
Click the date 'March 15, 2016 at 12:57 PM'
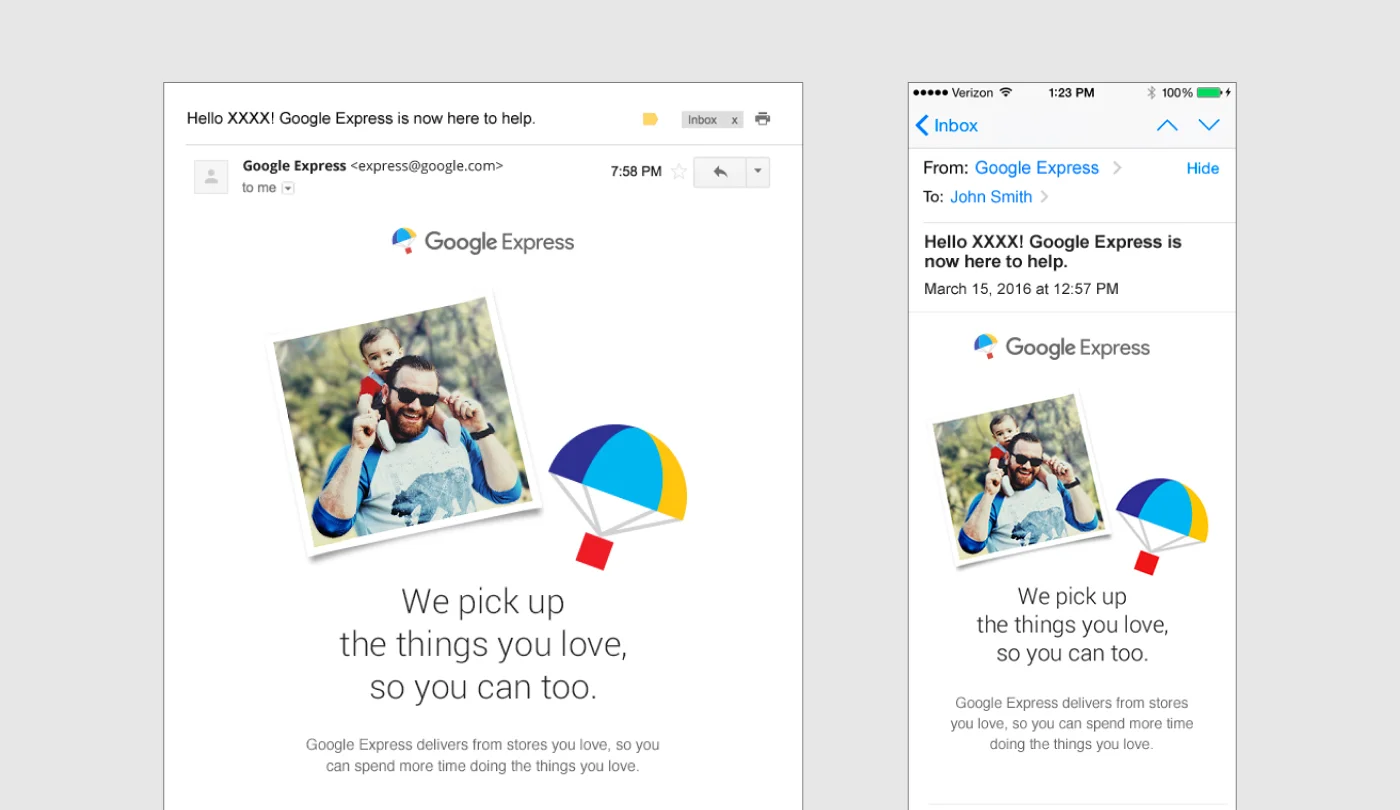pyautogui.click(x=1021, y=289)
